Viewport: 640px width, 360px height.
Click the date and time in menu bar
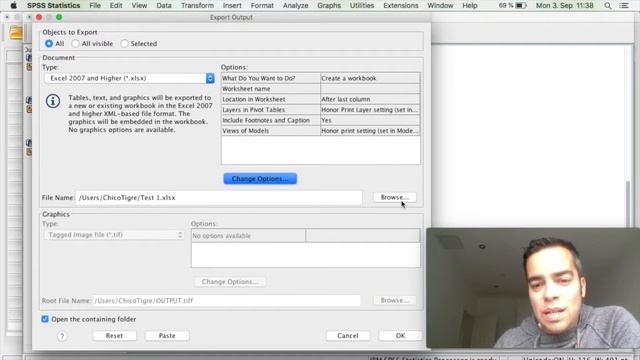(x=564, y=5)
